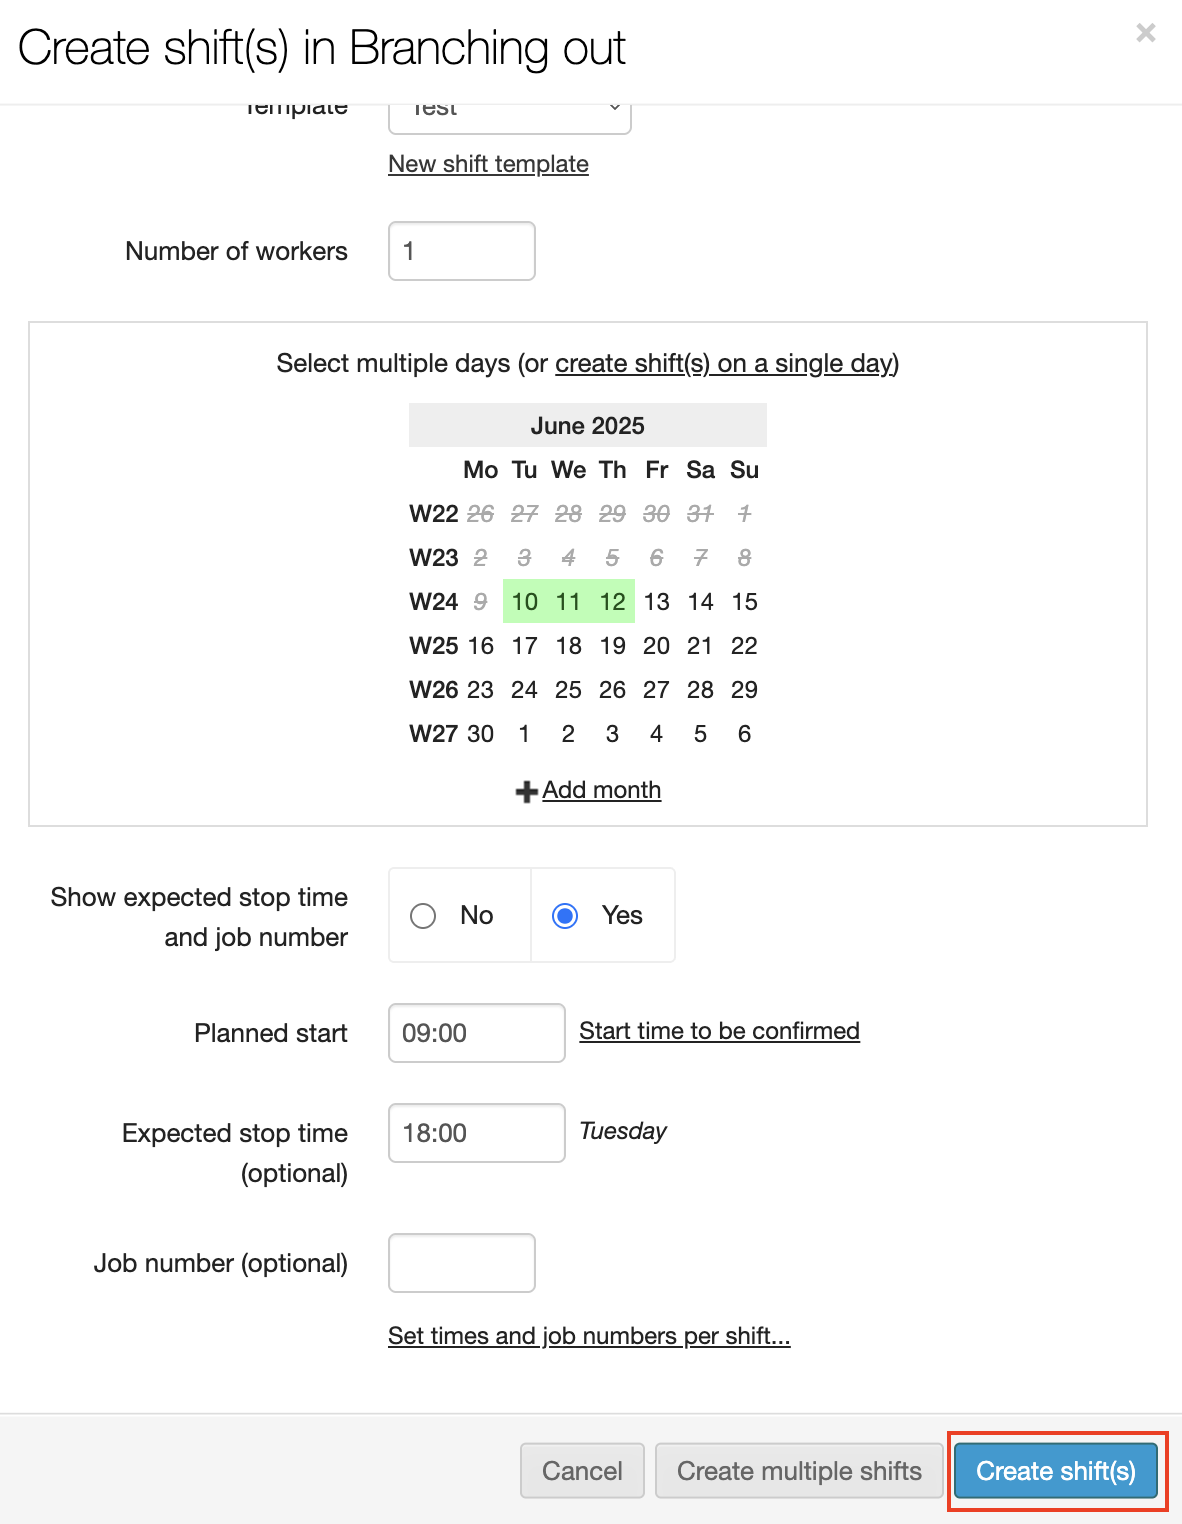1182x1524 pixels.
Task: Focus the Number of workers field
Action: pyautogui.click(x=461, y=251)
